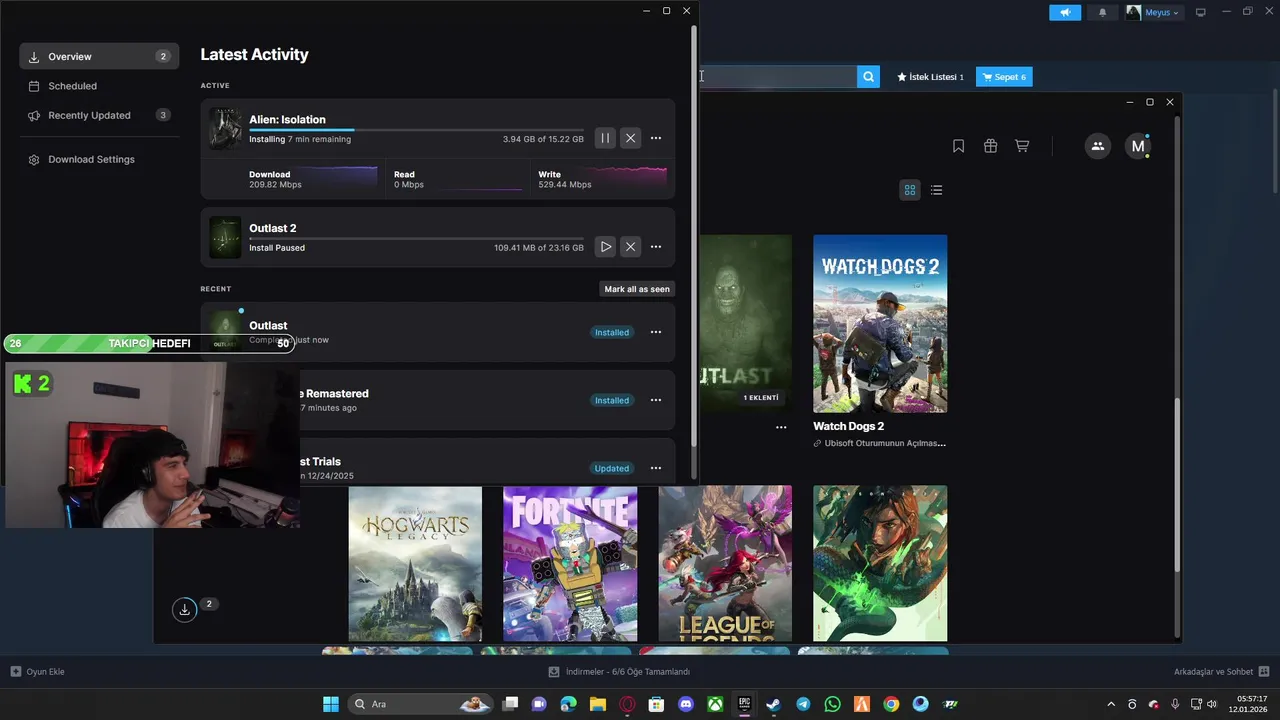Open the Scheduled downloads section
Screen dimensions: 1280x720
click(99, 86)
